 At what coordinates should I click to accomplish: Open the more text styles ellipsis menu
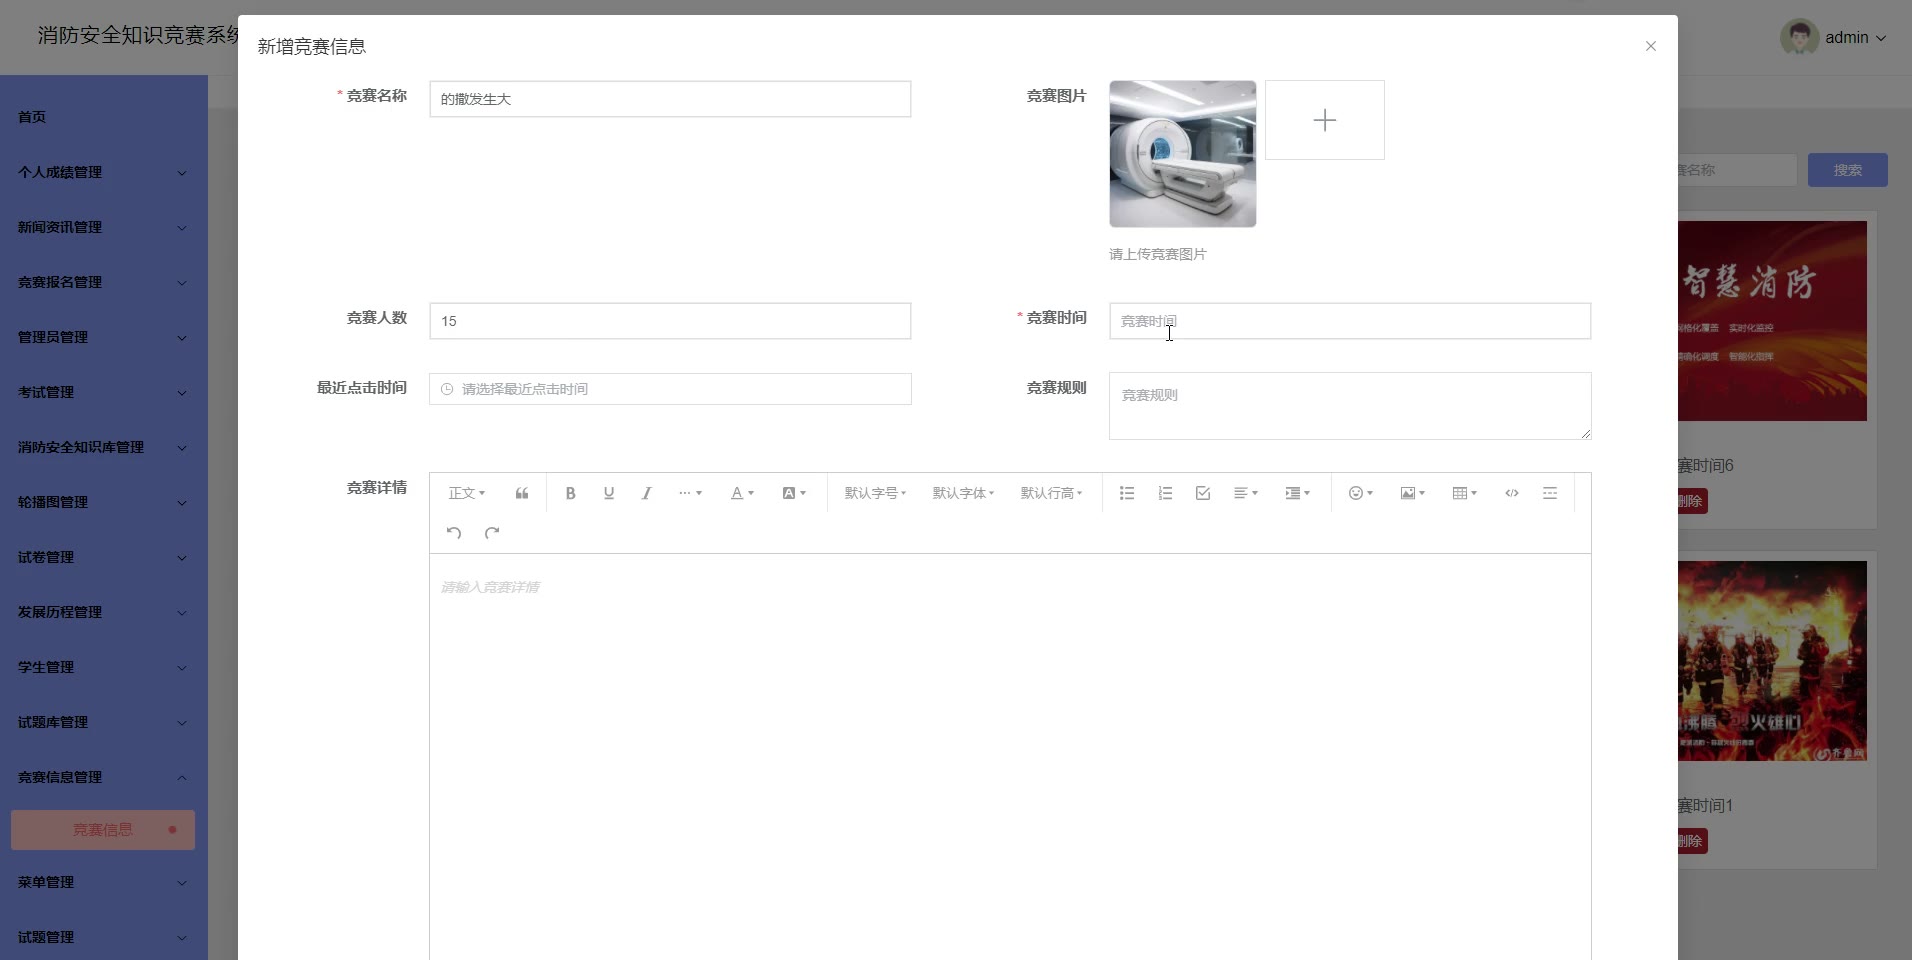coord(690,493)
